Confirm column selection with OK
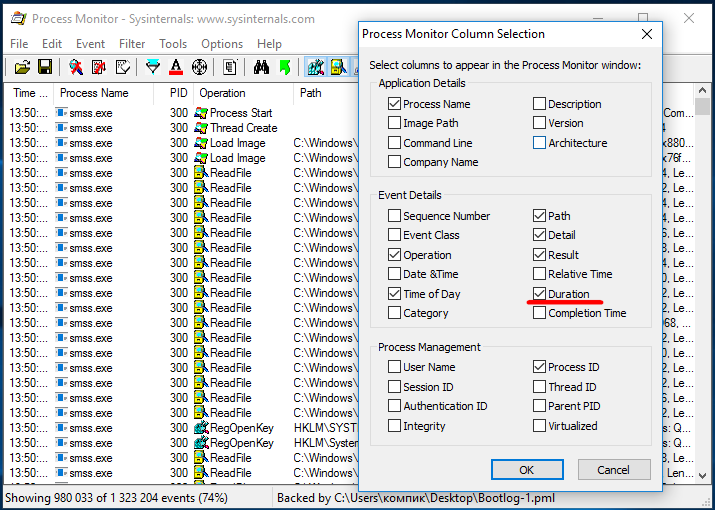Screen dimensions: 715x510 click(527, 469)
